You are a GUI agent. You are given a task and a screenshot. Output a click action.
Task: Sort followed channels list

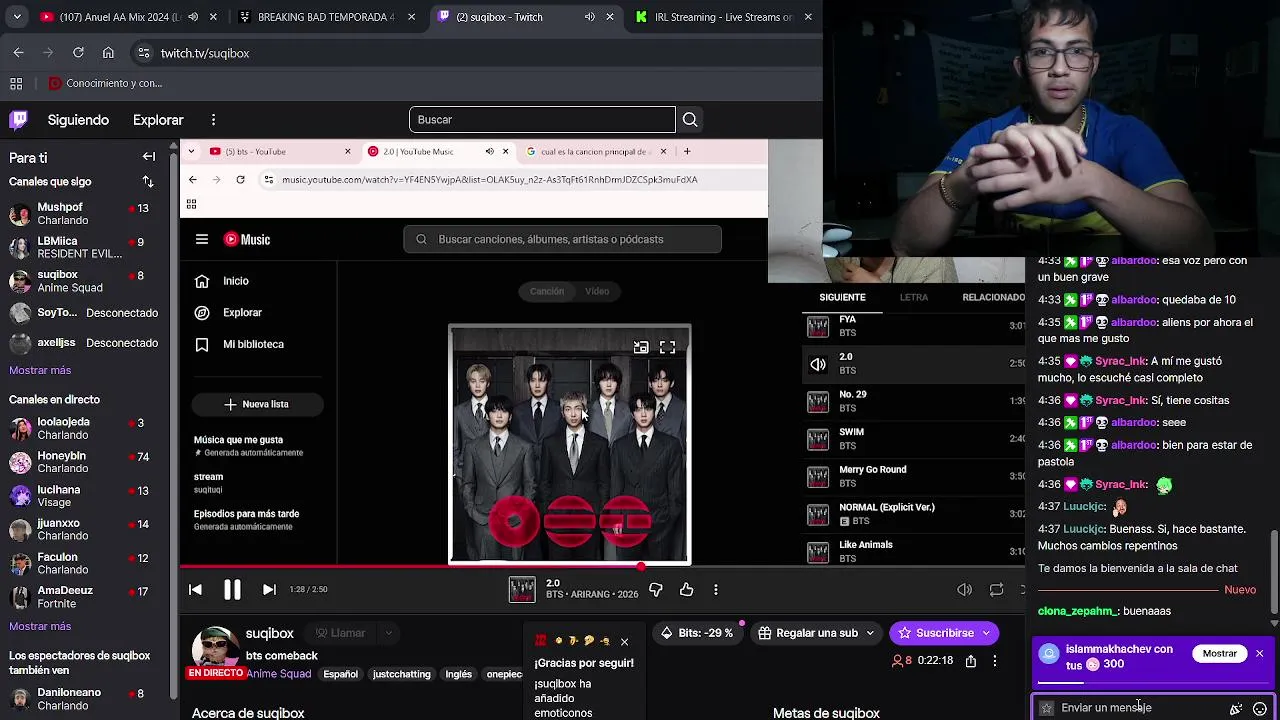148,182
